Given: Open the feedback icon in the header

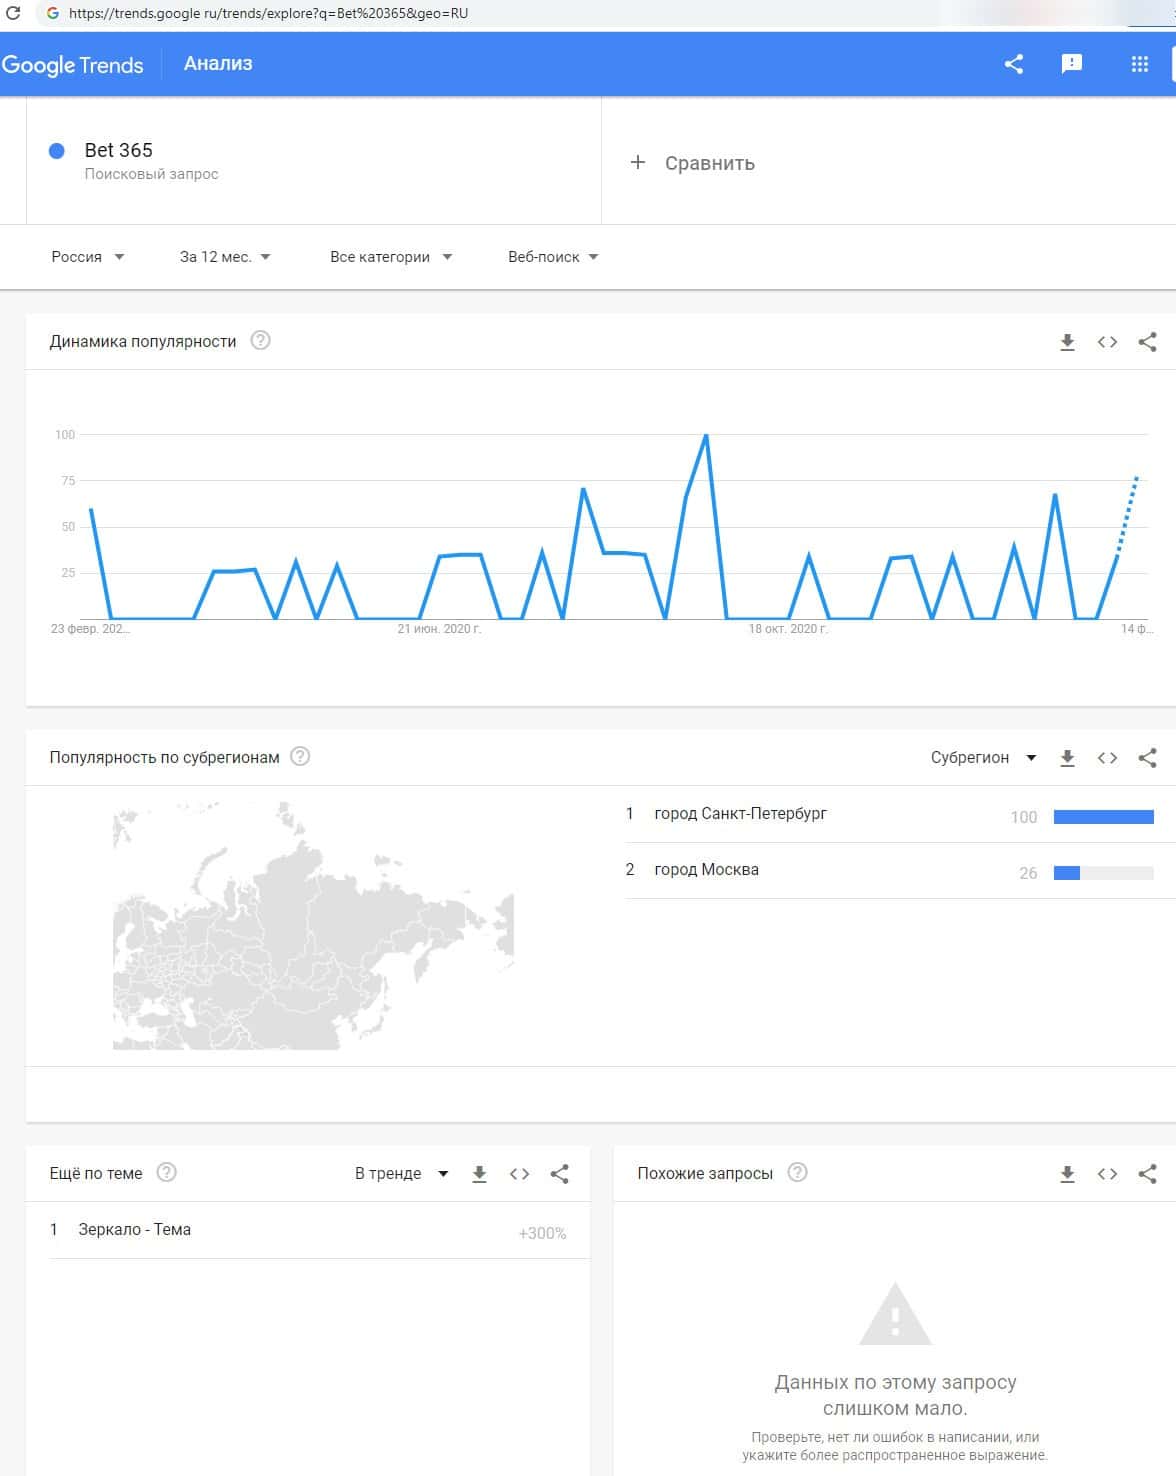Looking at the screenshot, I should [x=1071, y=64].
